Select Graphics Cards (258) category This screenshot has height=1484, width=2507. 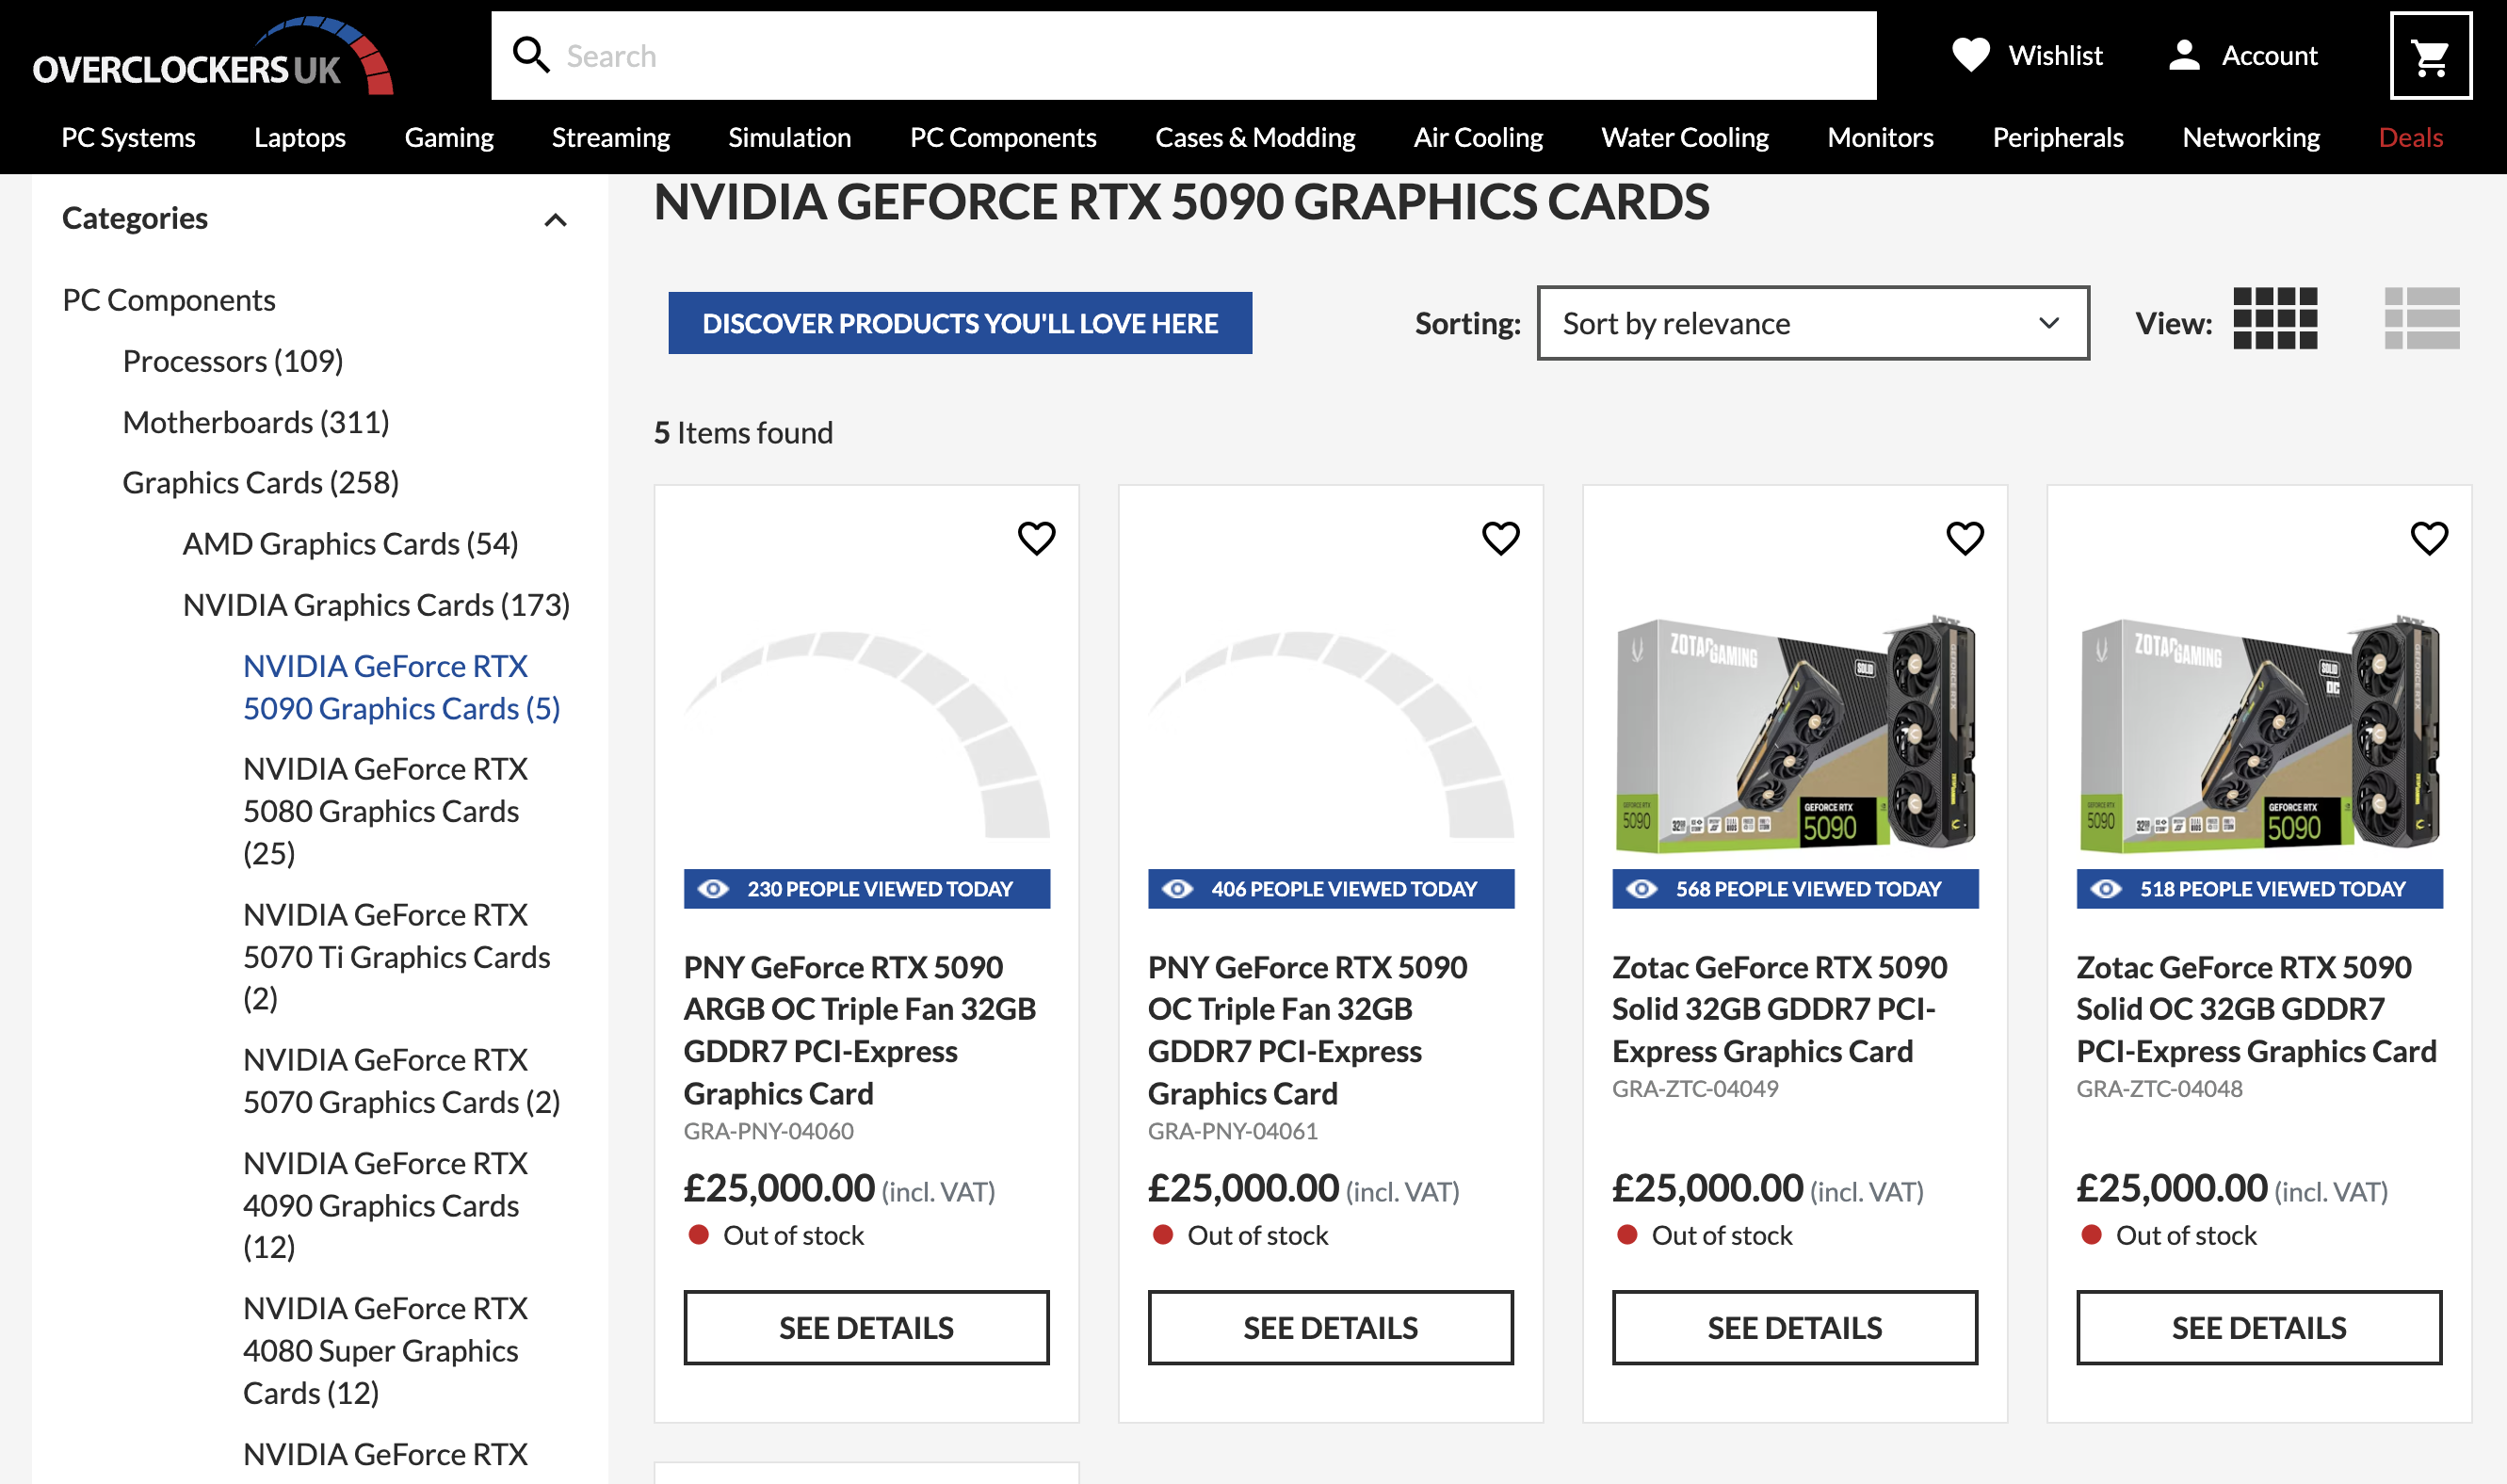pyautogui.click(x=261, y=482)
